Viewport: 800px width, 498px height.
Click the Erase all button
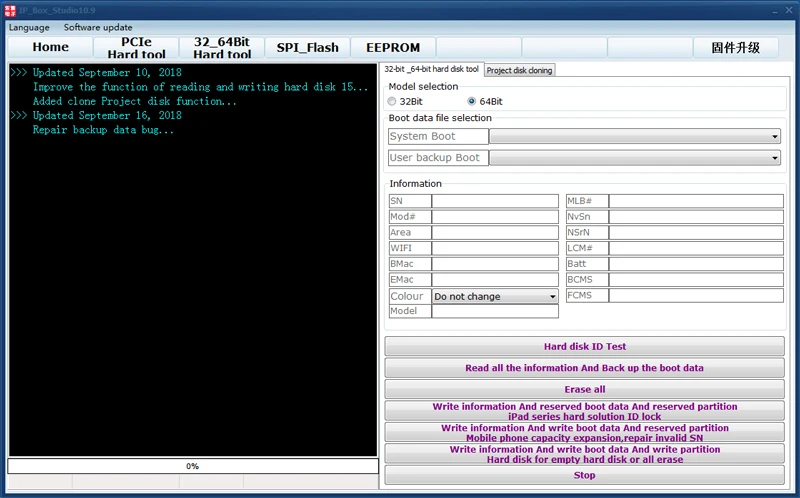[x=584, y=389]
